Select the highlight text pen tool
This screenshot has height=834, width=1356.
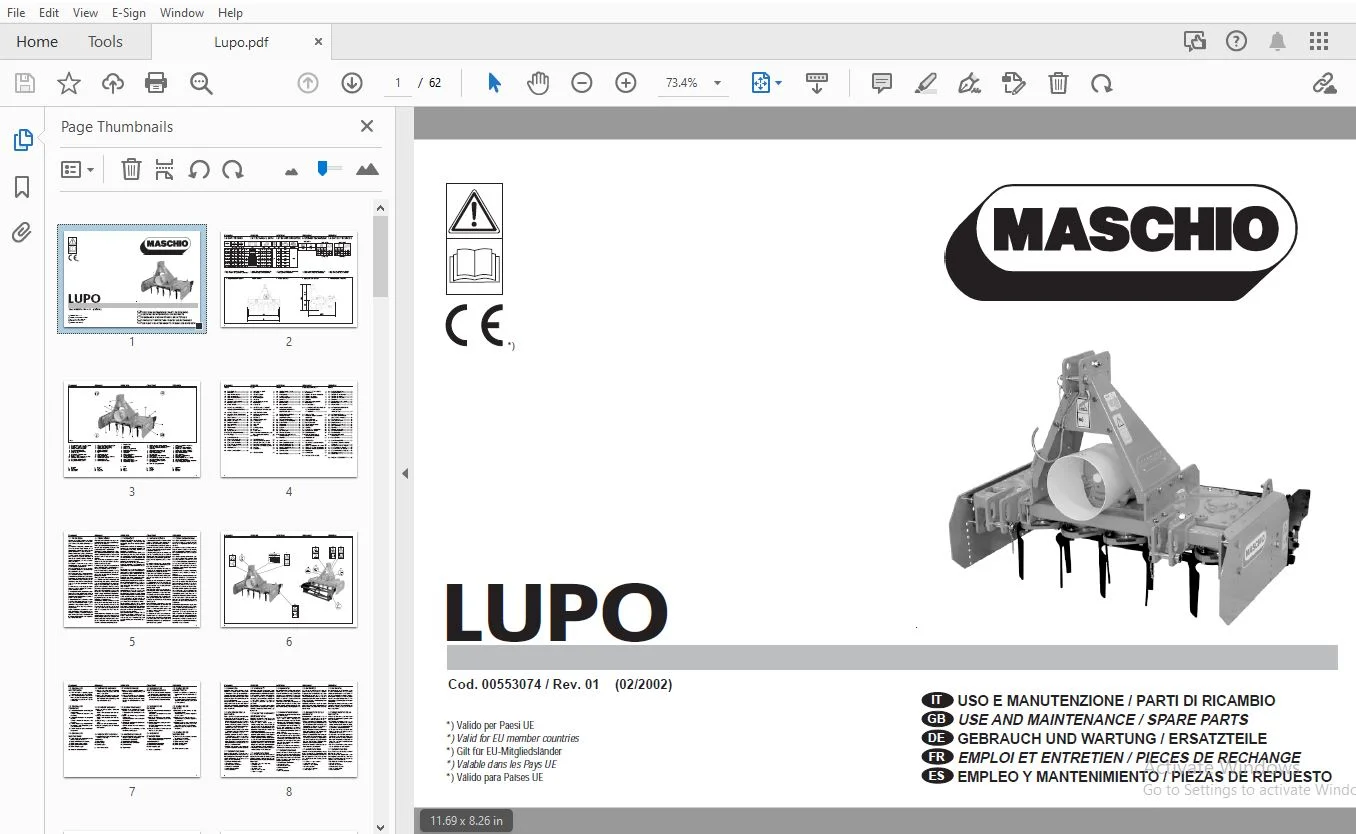click(x=926, y=83)
